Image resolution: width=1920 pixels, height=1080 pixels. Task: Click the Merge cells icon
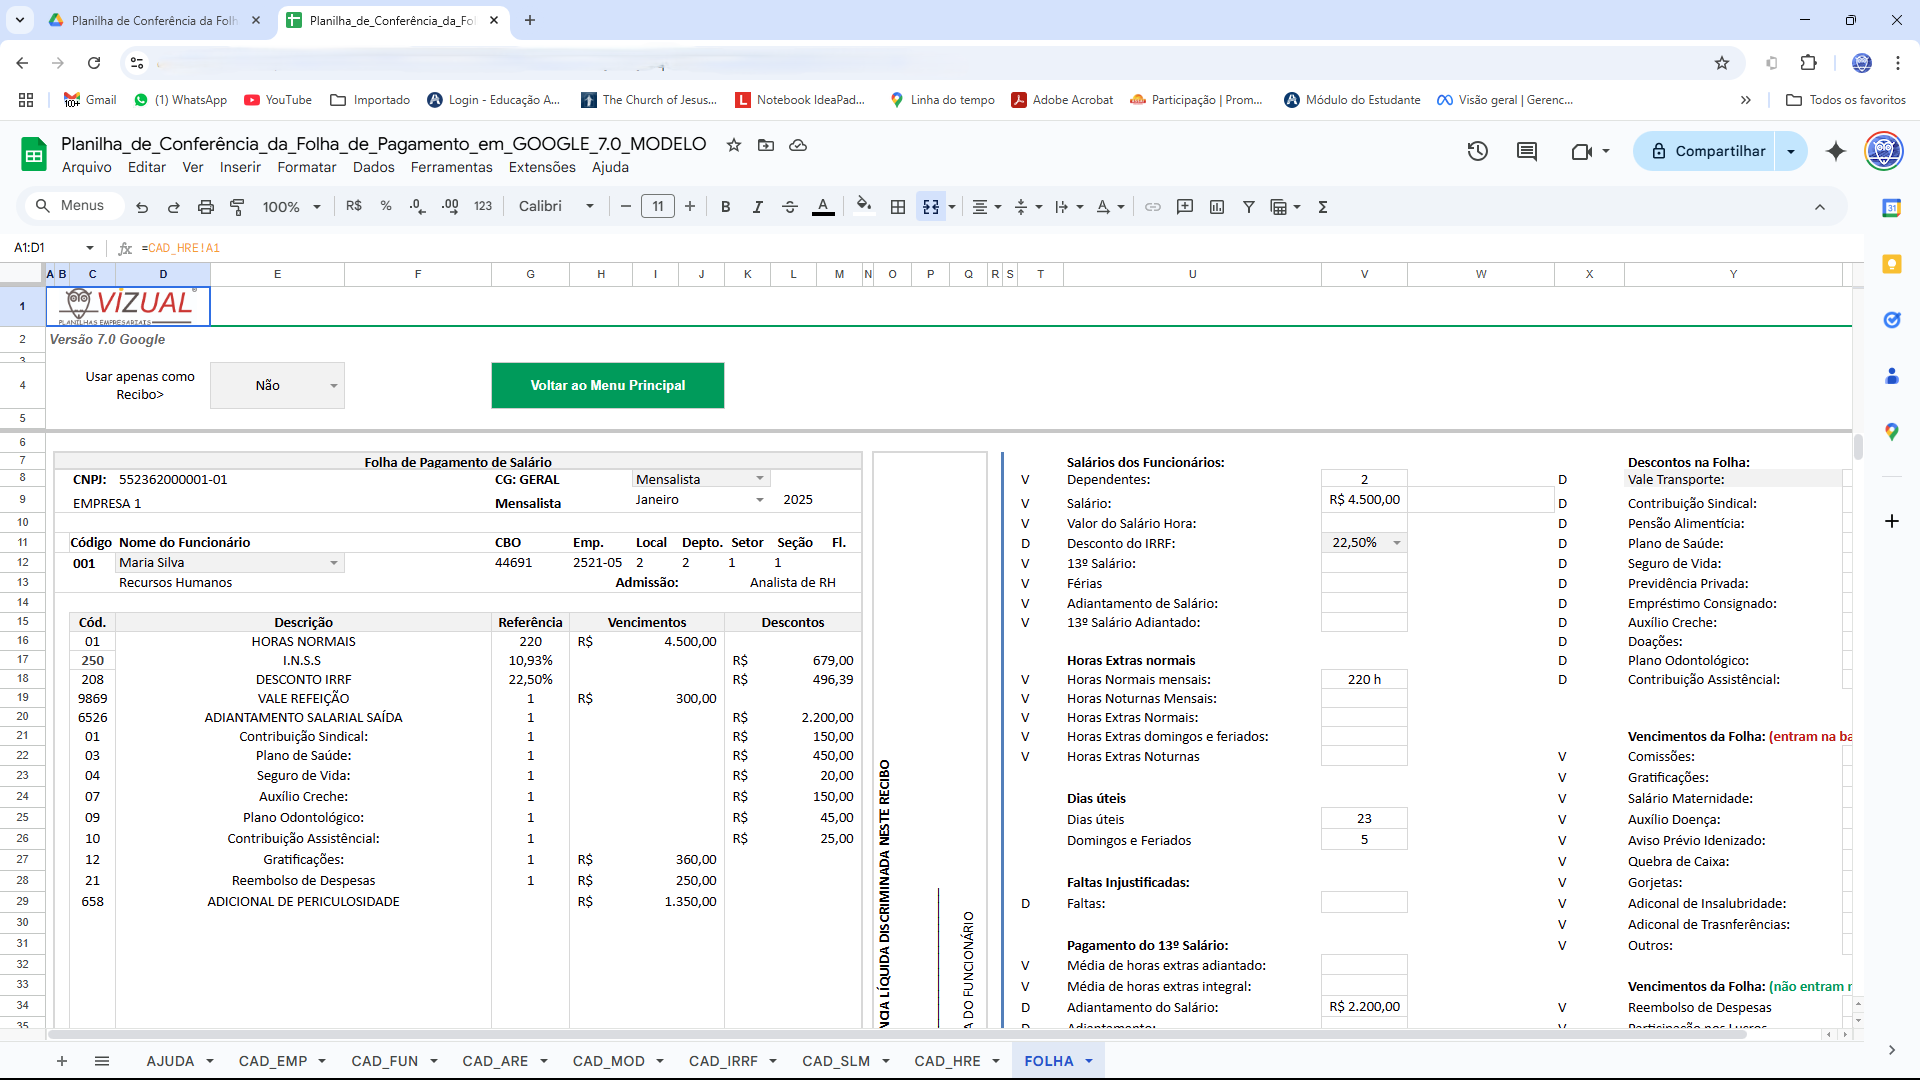tap(931, 207)
